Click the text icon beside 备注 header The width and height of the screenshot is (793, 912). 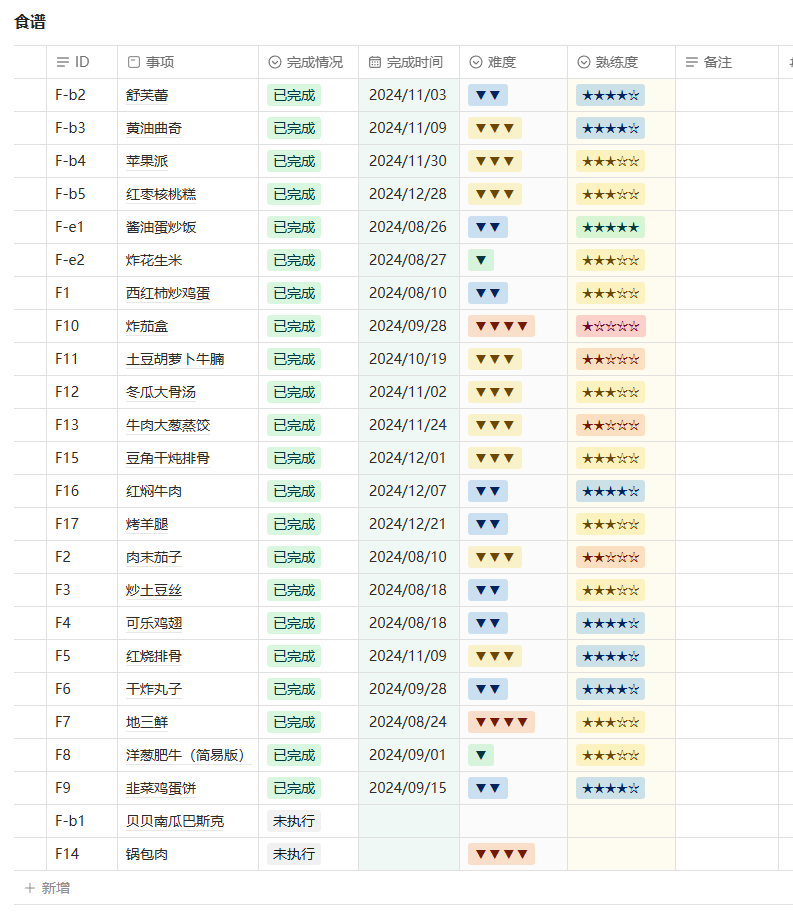[x=692, y=62]
